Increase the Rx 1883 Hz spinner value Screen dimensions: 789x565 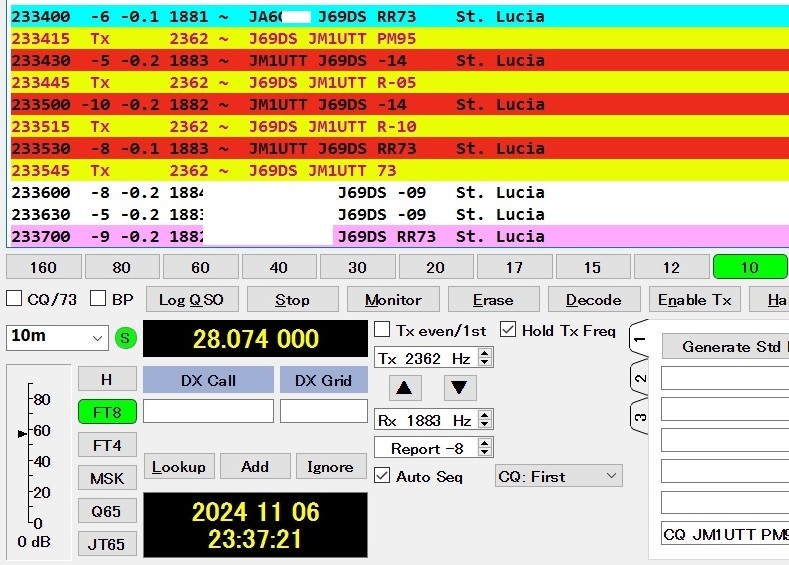click(485, 416)
